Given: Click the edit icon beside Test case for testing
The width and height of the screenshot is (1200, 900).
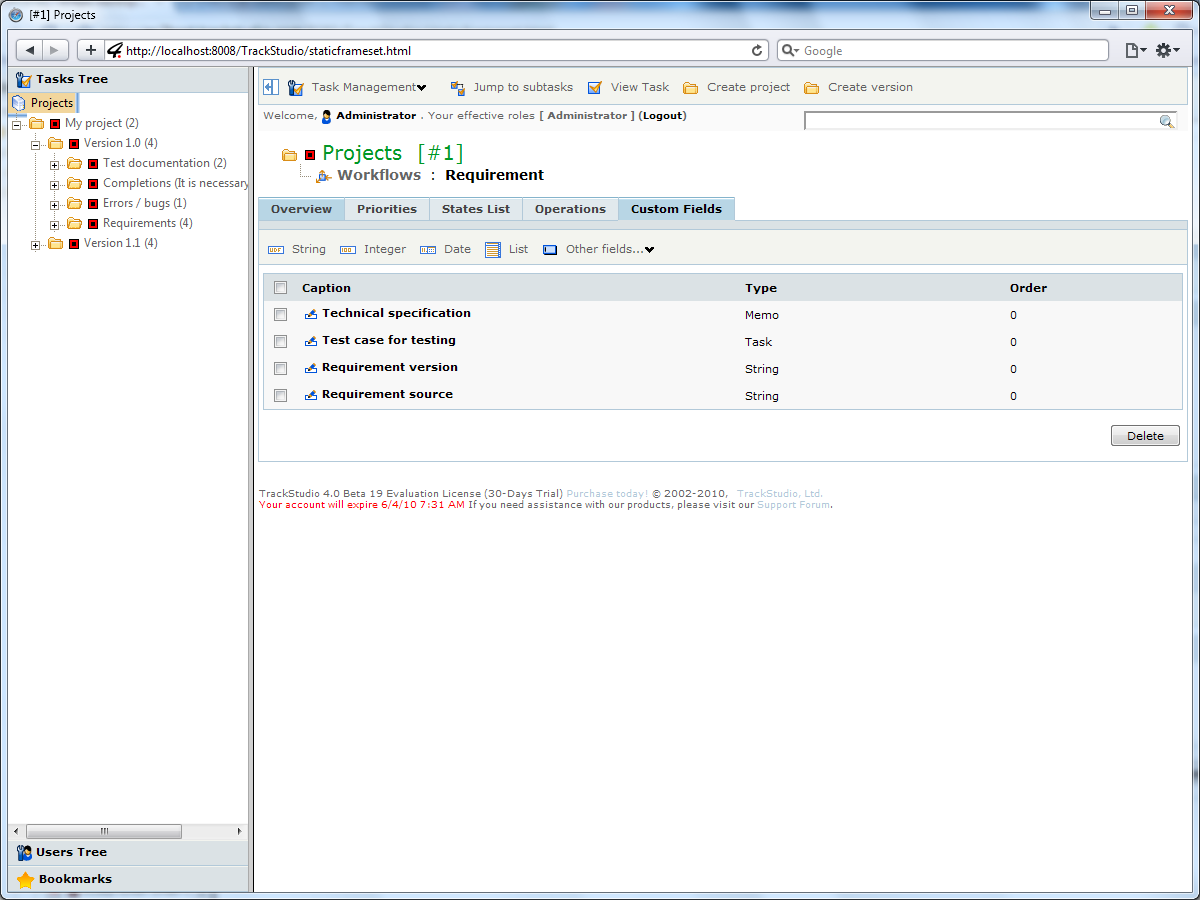Looking at the screenshot, I should [x=311, y=341].
